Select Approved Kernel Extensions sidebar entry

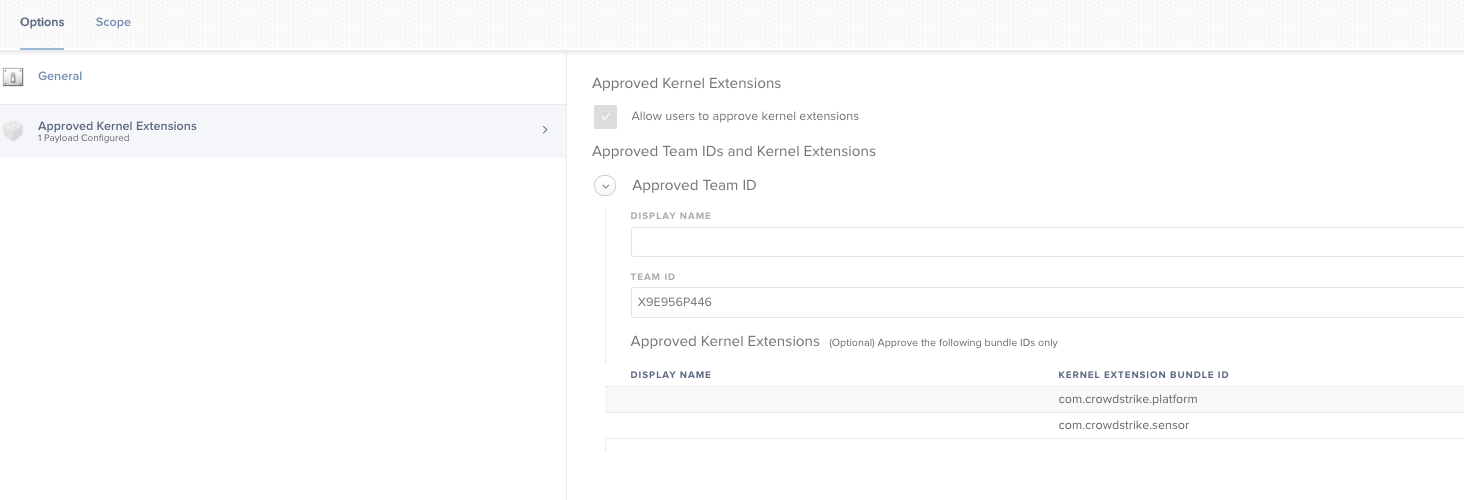(283, 131)
